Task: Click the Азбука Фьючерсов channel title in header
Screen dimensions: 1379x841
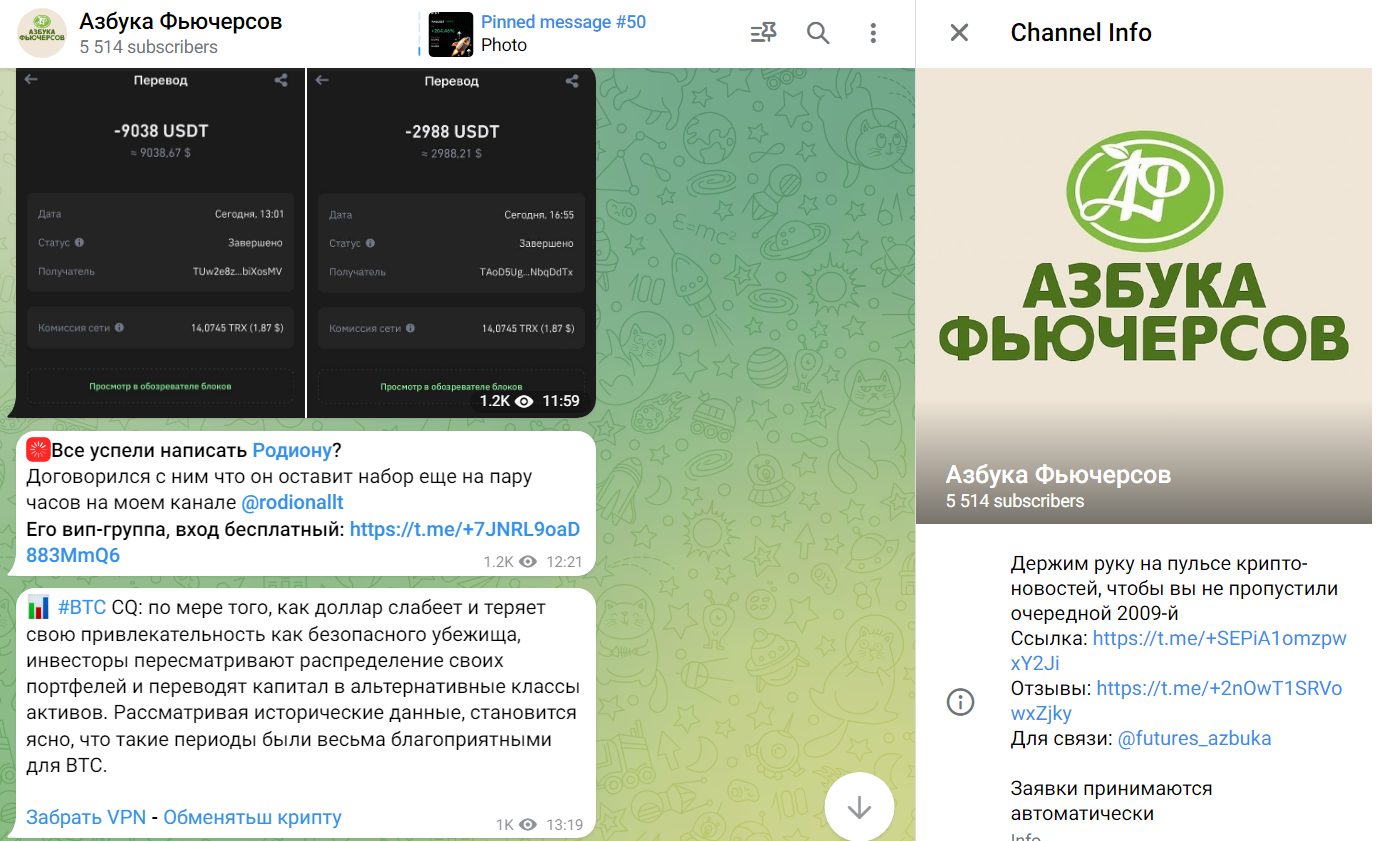Action: [181, 21]
